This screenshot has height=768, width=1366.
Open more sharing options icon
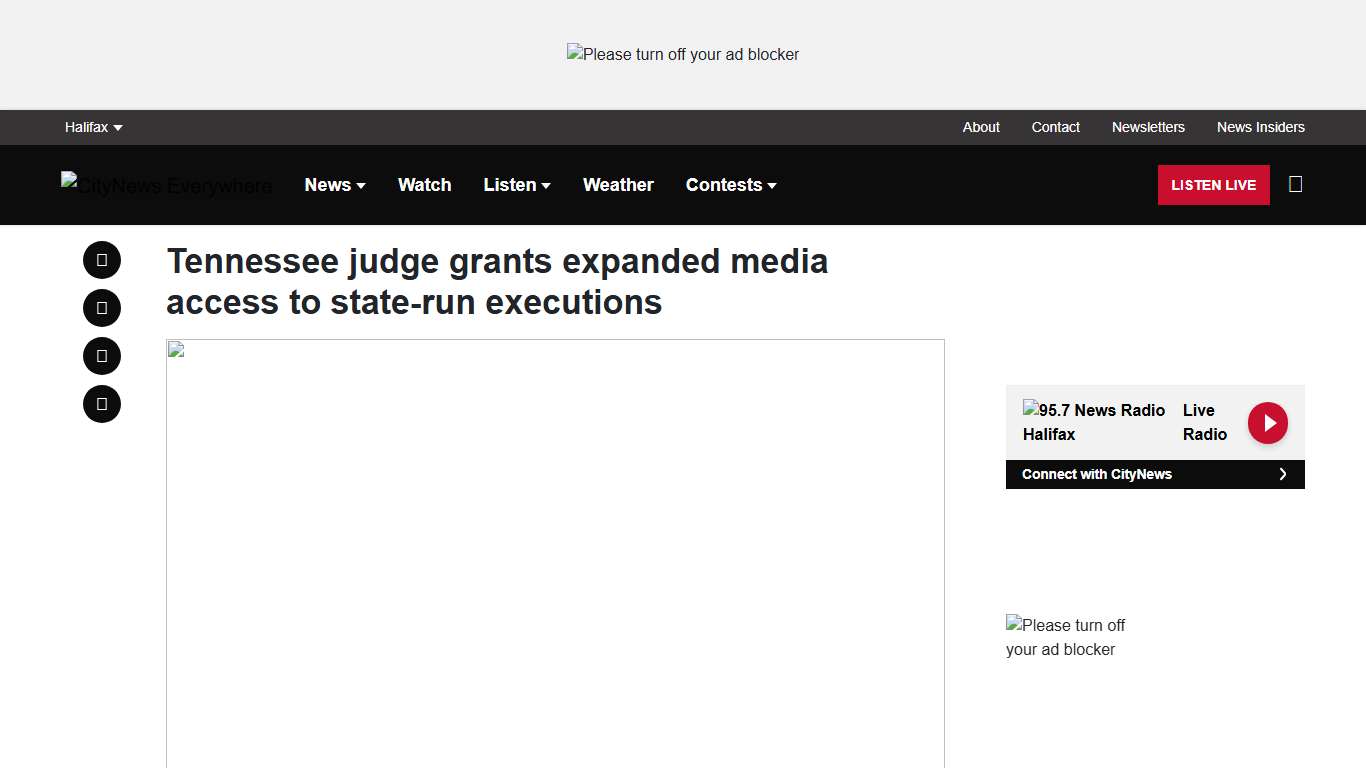101,403
